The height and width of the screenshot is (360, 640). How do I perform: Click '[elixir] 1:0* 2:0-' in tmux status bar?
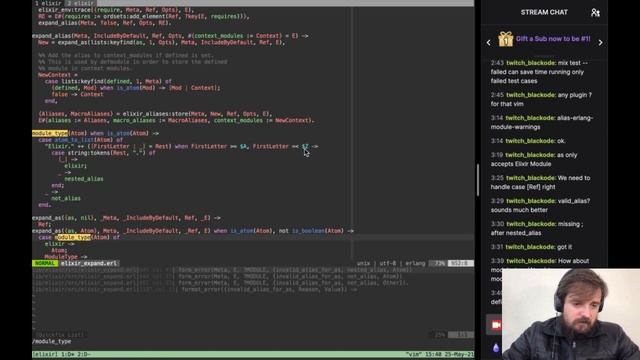62,354
